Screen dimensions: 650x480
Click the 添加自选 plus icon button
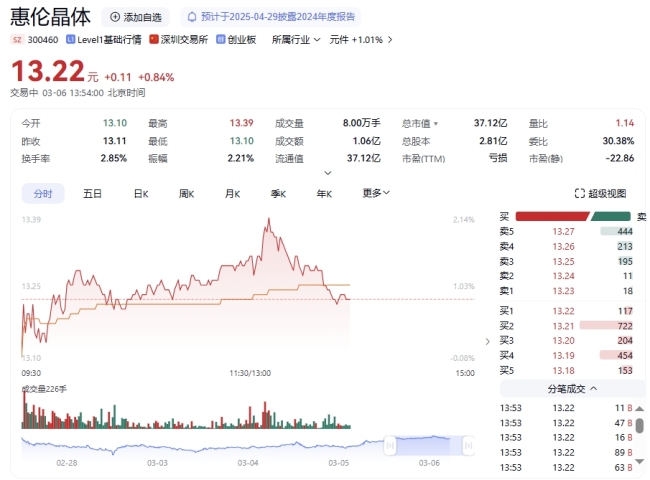(135, 17)
